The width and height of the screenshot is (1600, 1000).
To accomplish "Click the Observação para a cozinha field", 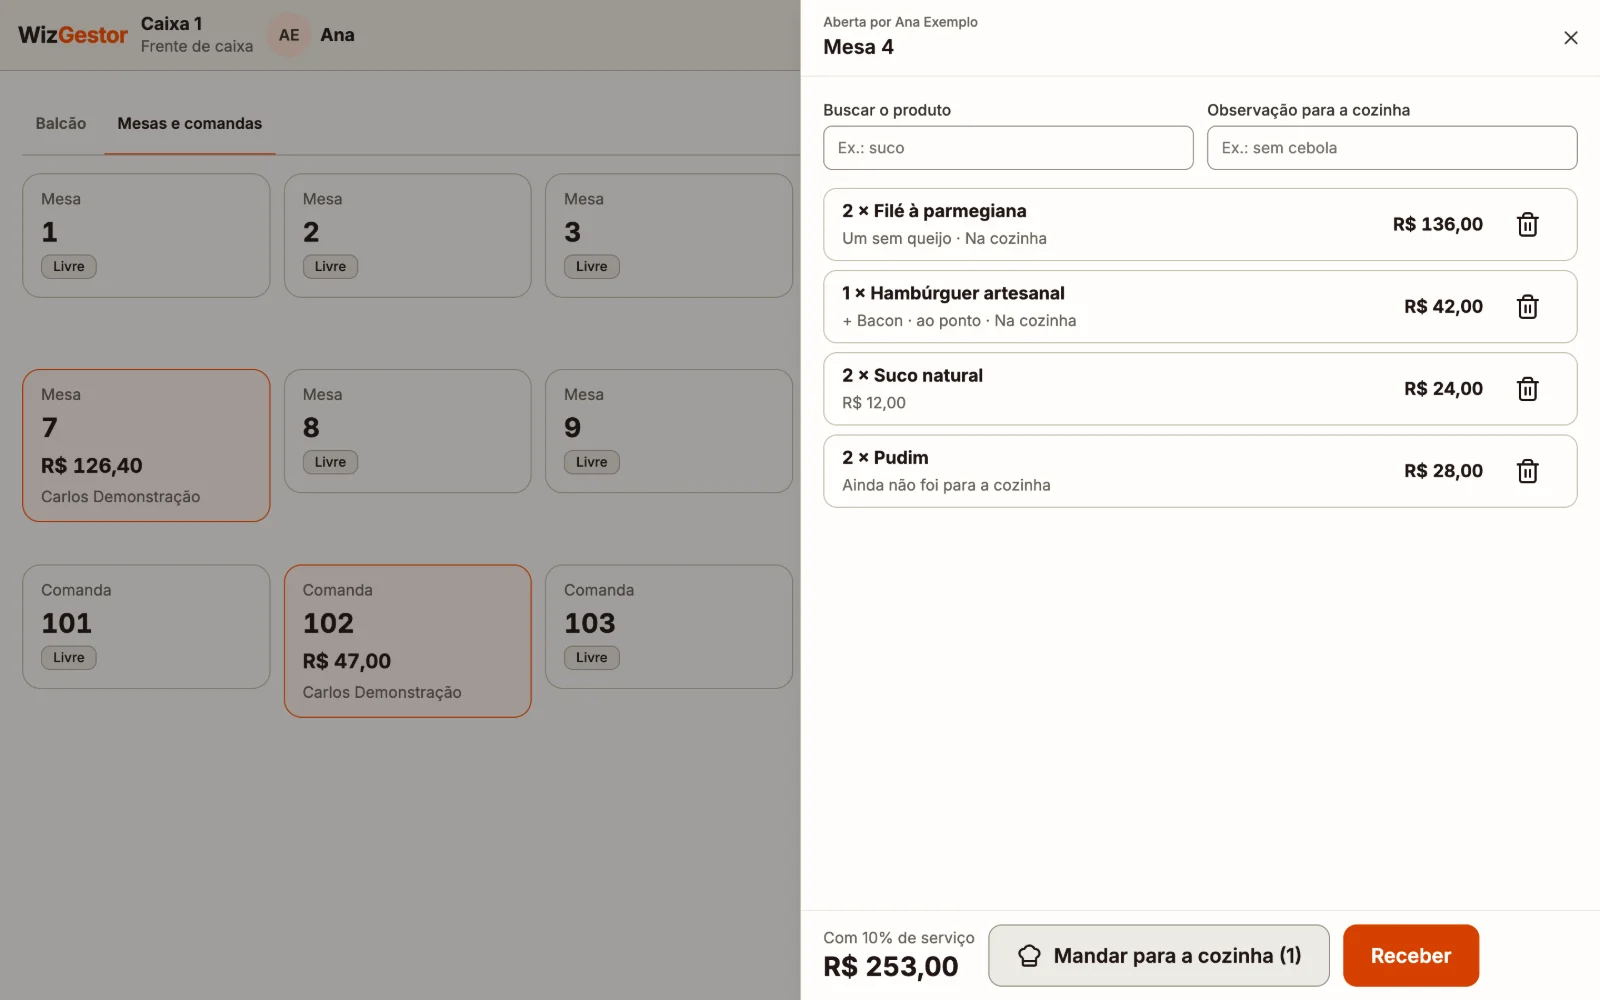I will (1392, 148).
